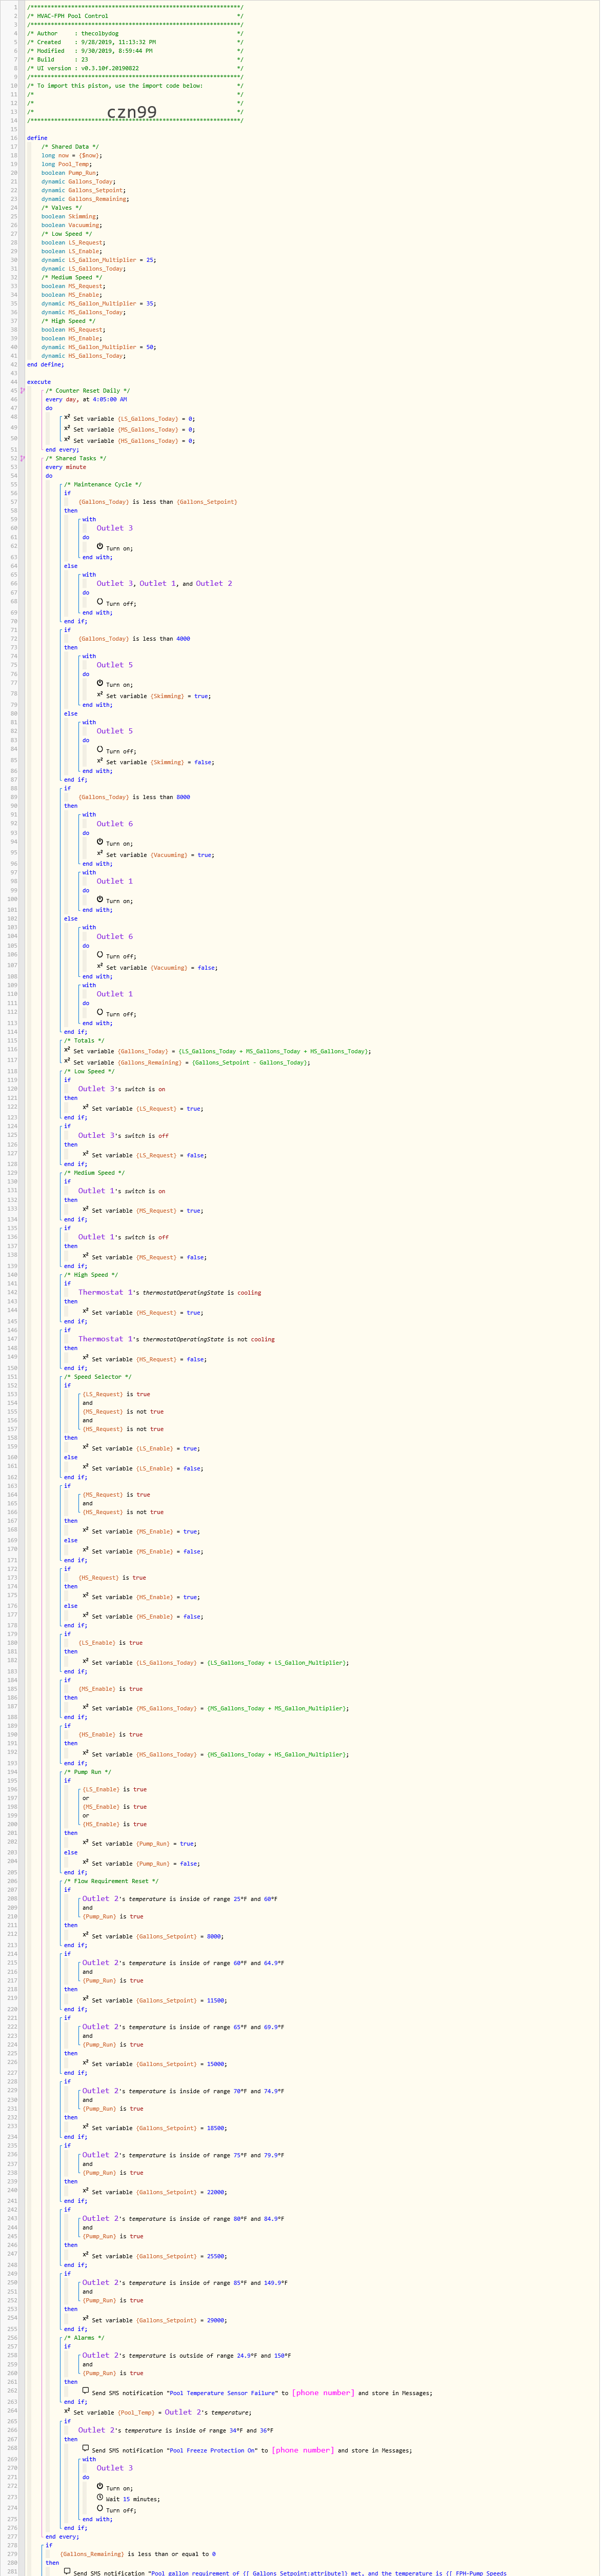
Task: Click the Turn off circle icon on line 68
Action: point(100,601)
